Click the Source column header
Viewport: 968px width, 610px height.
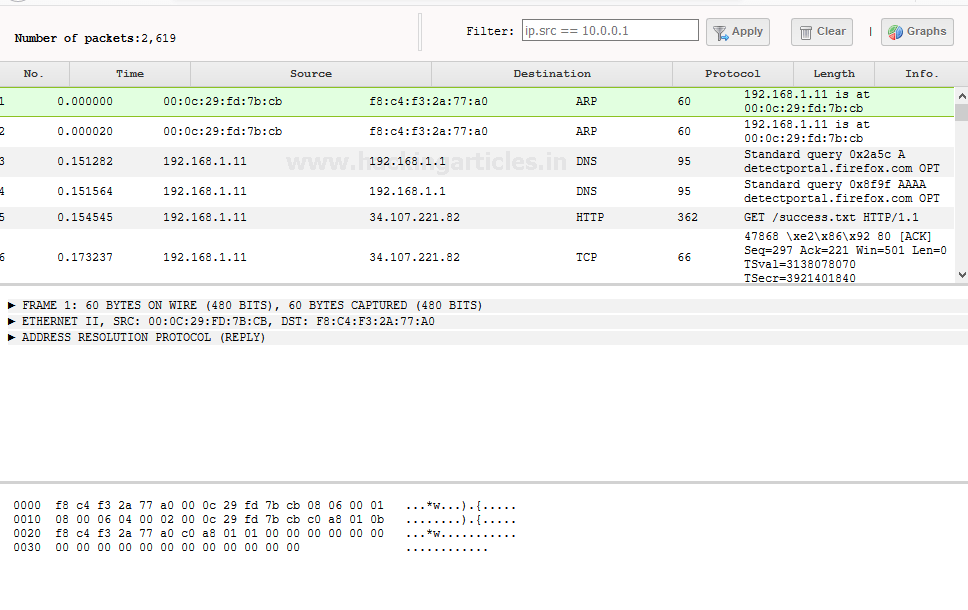[x=311, y=74]
